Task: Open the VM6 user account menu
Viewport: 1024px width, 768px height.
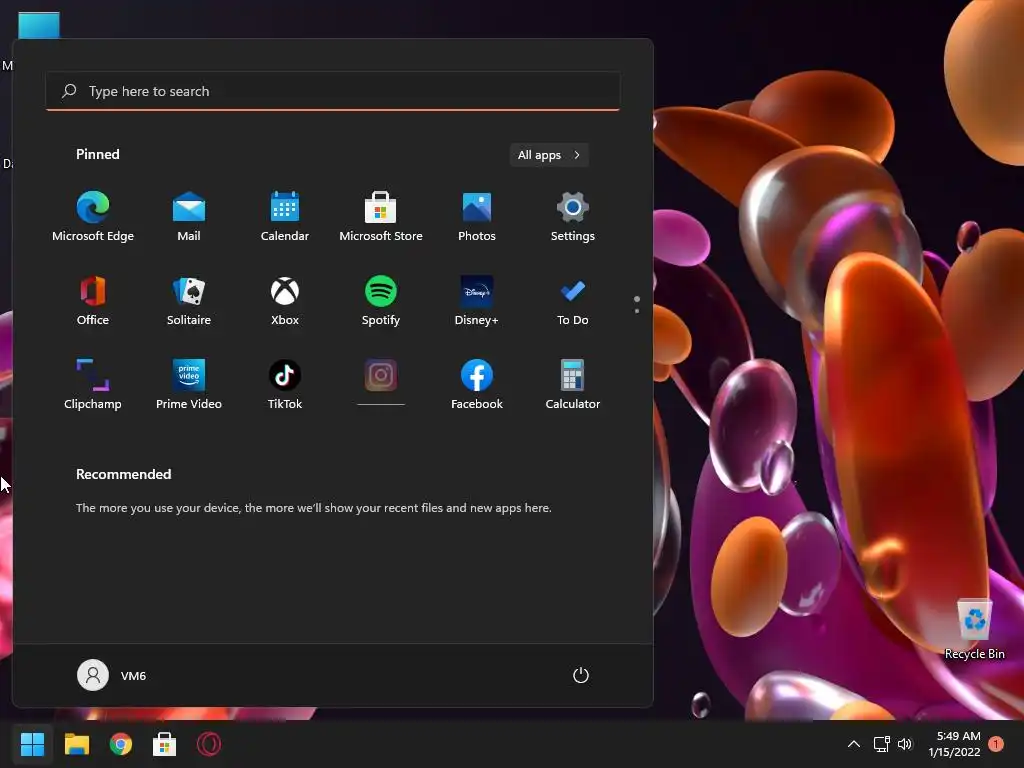Action: [112, 675]
